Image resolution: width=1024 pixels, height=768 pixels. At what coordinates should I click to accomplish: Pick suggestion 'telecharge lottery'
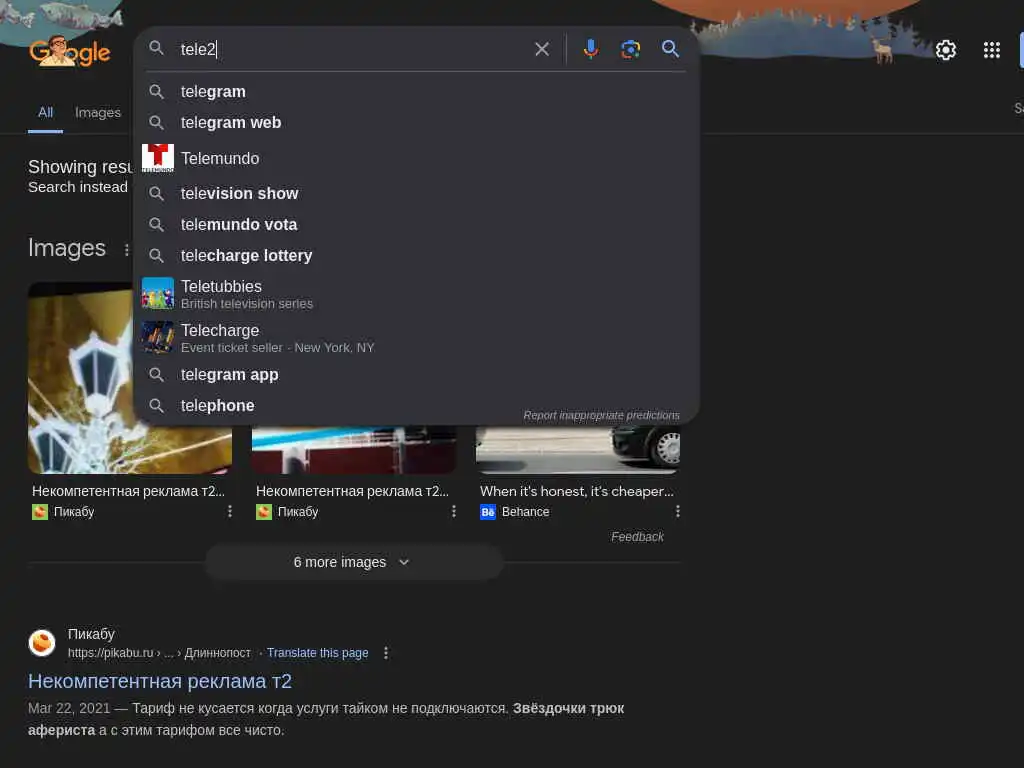click(x=417, y=255)
